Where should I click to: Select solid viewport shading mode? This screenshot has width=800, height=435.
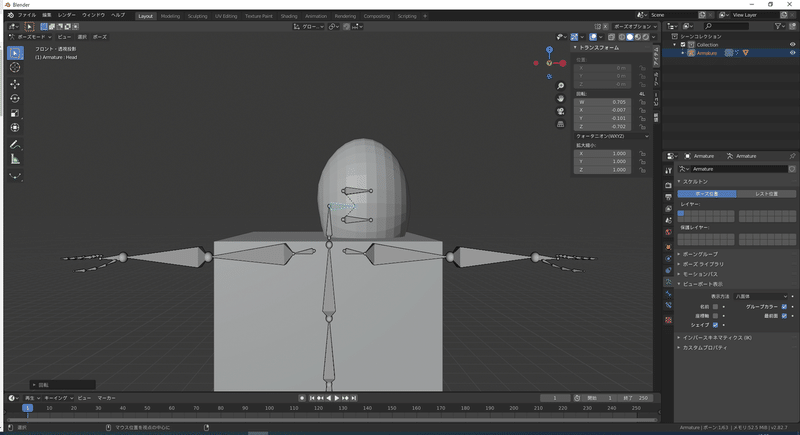click(630, 37)
